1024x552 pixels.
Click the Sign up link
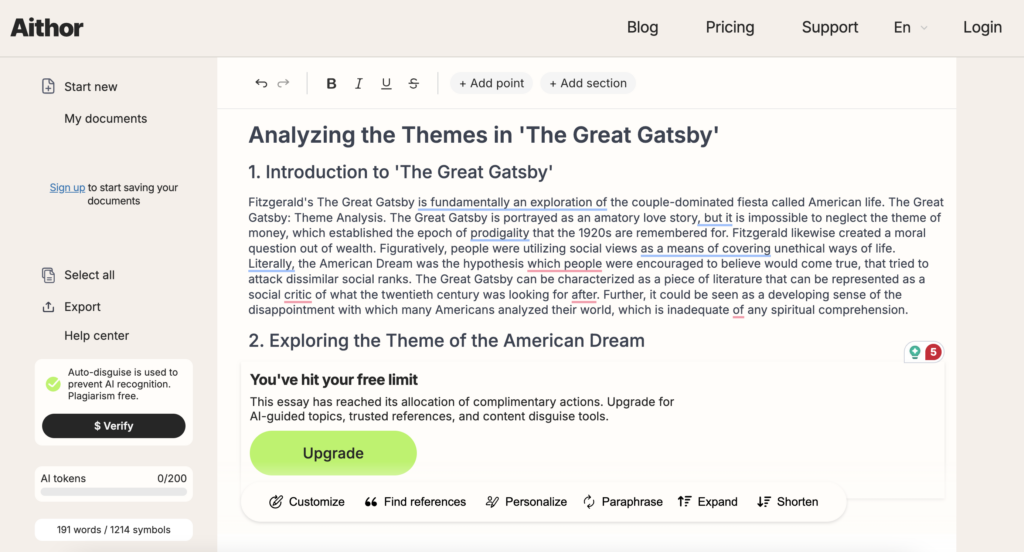coord(67,188)
